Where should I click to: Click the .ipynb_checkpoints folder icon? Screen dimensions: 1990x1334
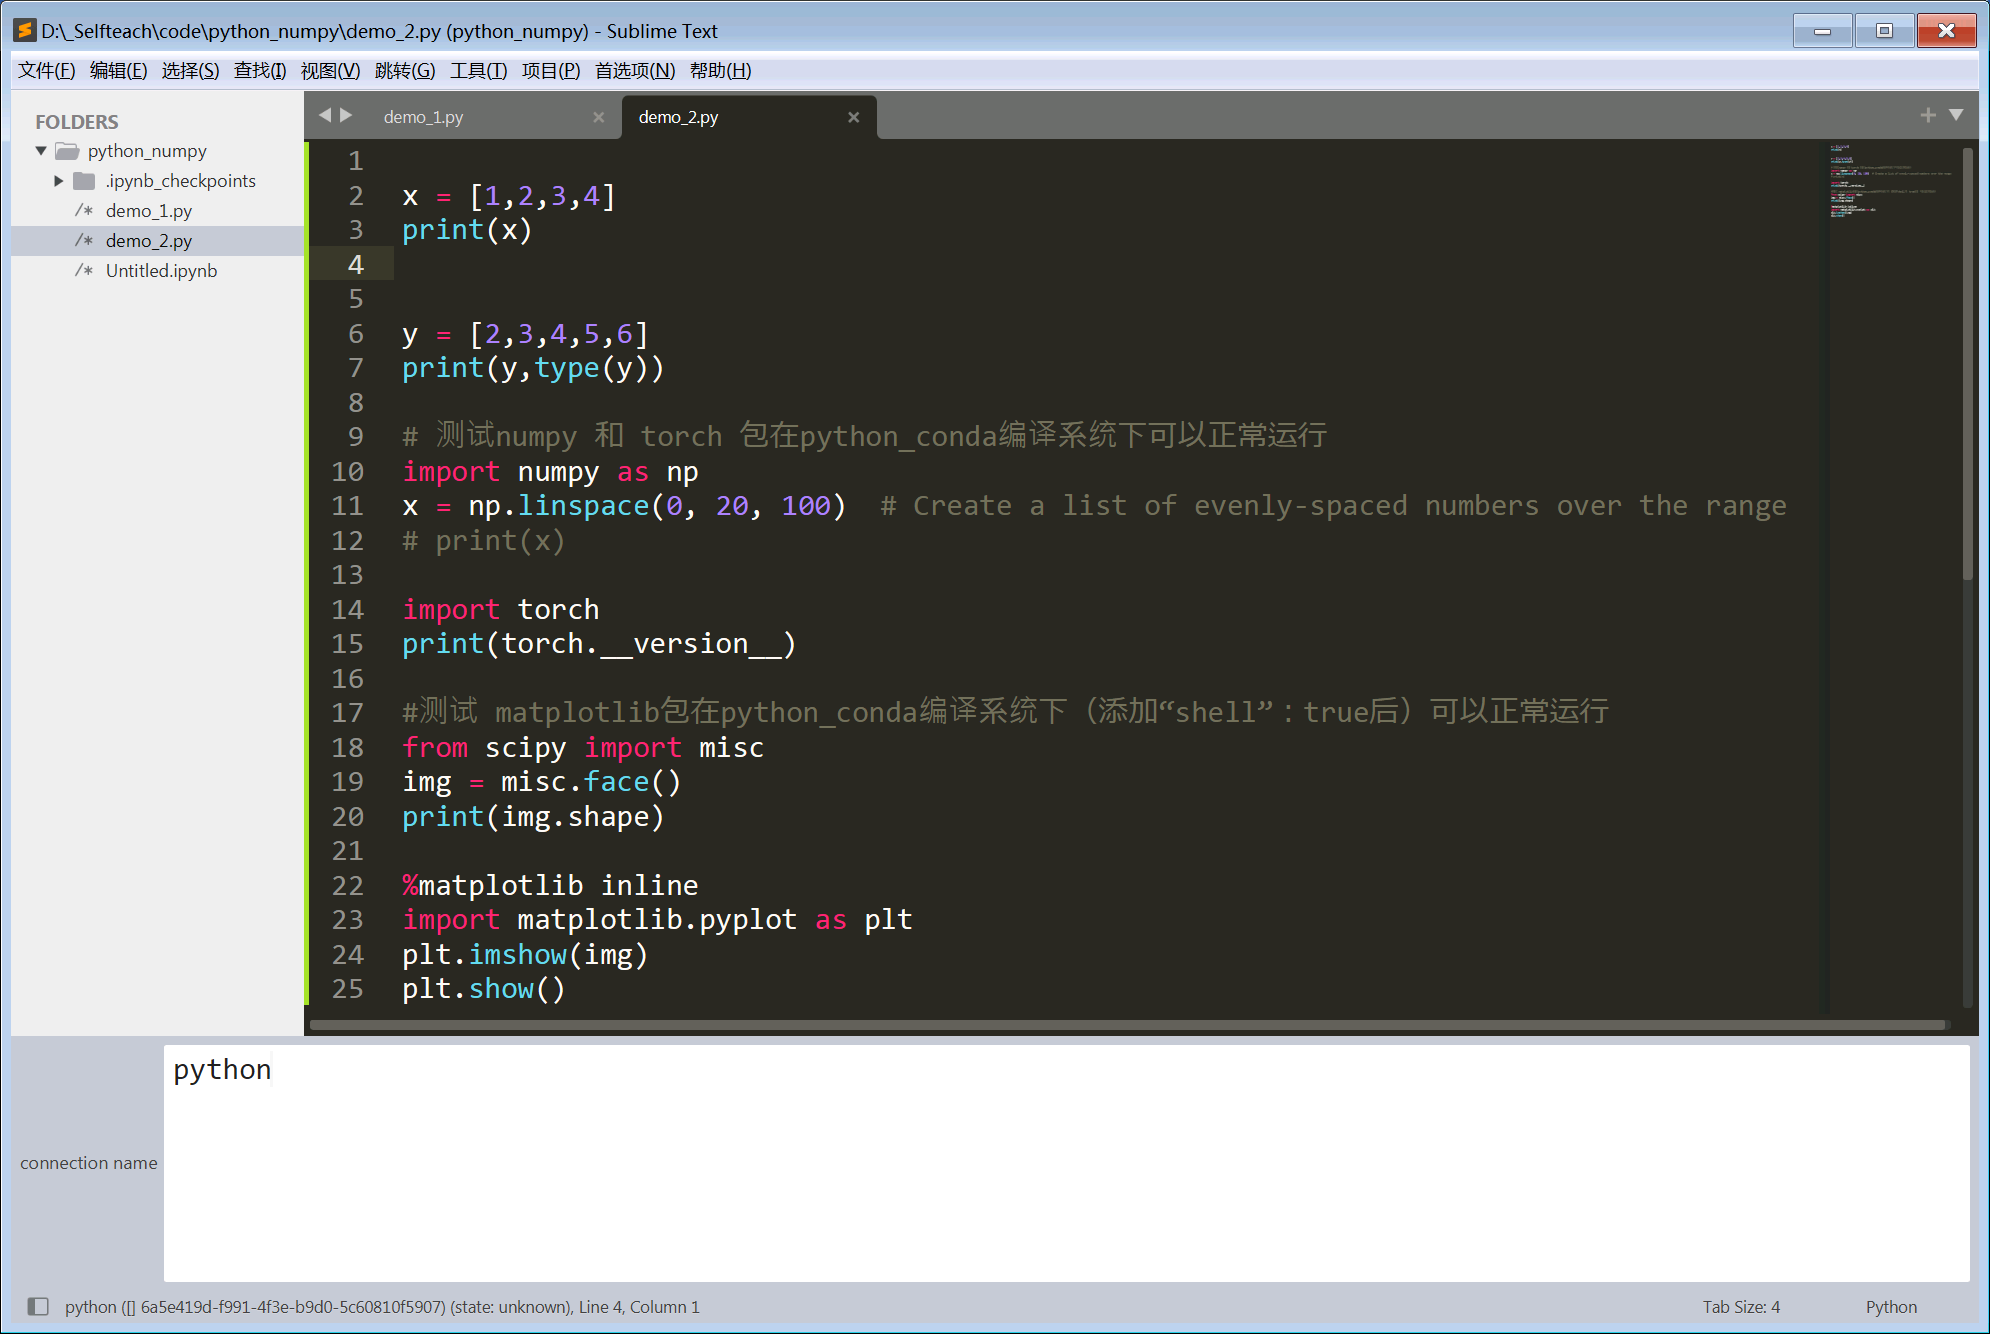tap(85, 181)
